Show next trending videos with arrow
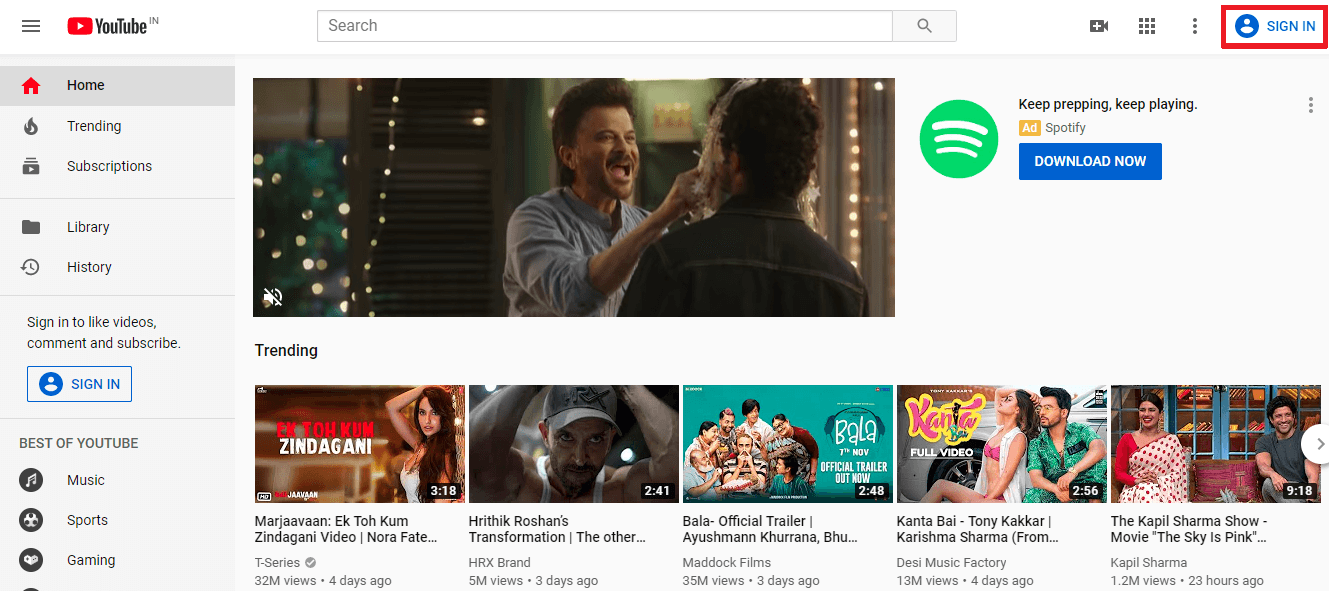This screenshot has height=591, width=1329. point(1319,443)
